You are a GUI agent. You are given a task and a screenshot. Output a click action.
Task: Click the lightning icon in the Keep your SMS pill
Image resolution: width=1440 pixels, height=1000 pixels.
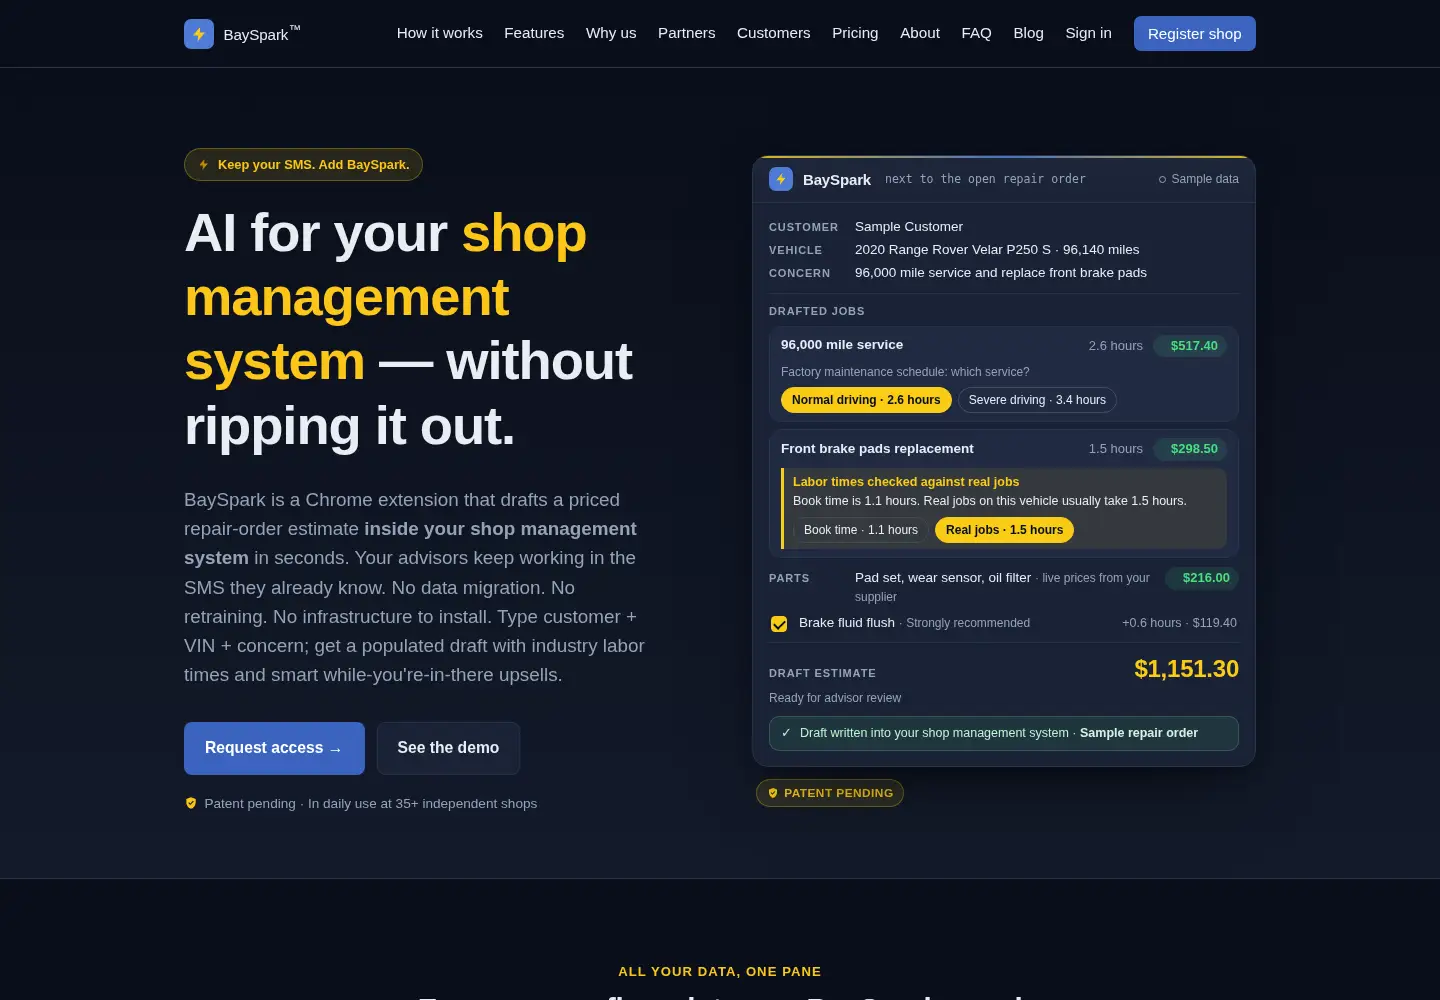click(204, 165)
